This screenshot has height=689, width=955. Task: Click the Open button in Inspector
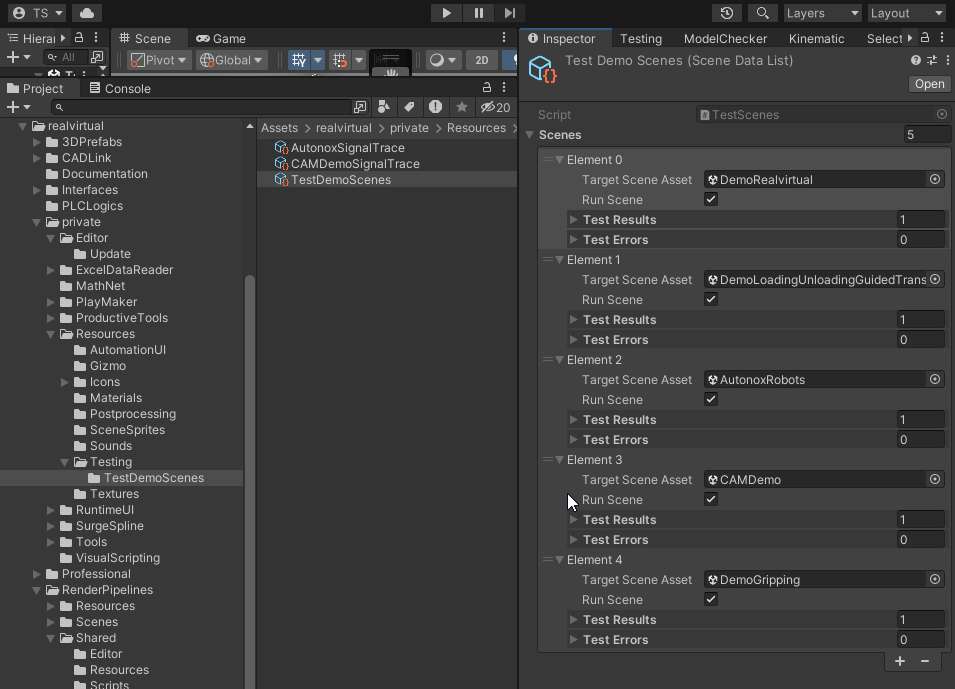(929, 84)
